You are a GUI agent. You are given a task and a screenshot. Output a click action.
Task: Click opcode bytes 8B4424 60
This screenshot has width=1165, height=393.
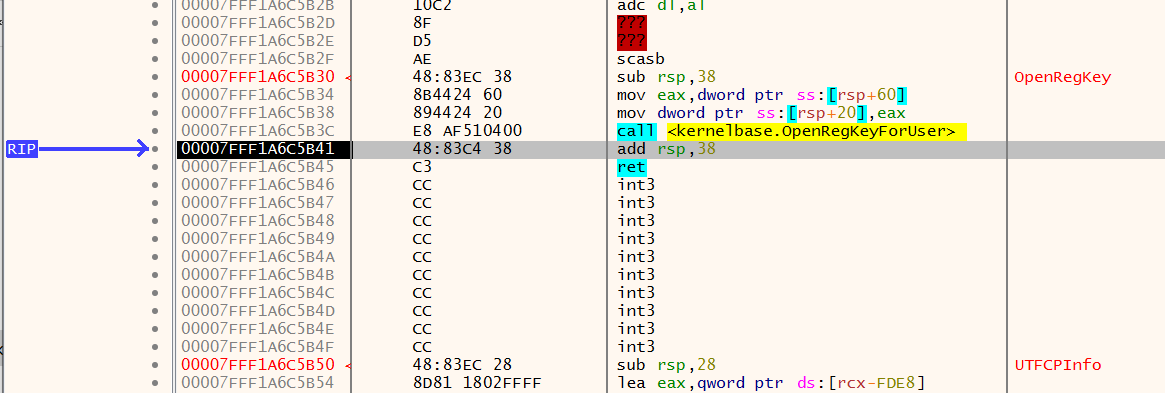(458, 95)
